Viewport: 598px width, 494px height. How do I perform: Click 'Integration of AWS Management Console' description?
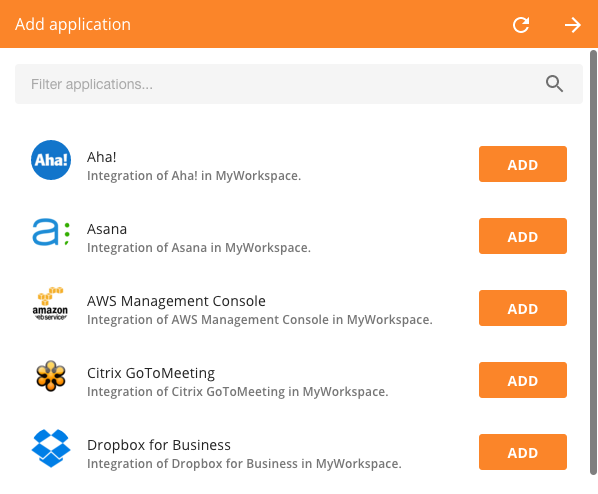click(x=260, y=320)
